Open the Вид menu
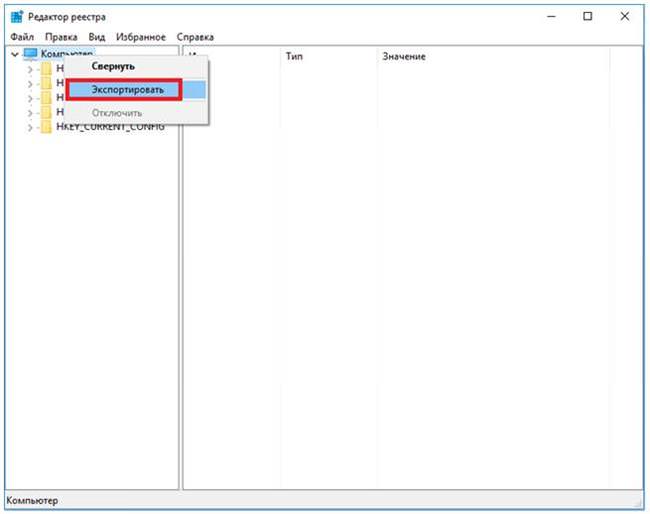 coord(97,37)
